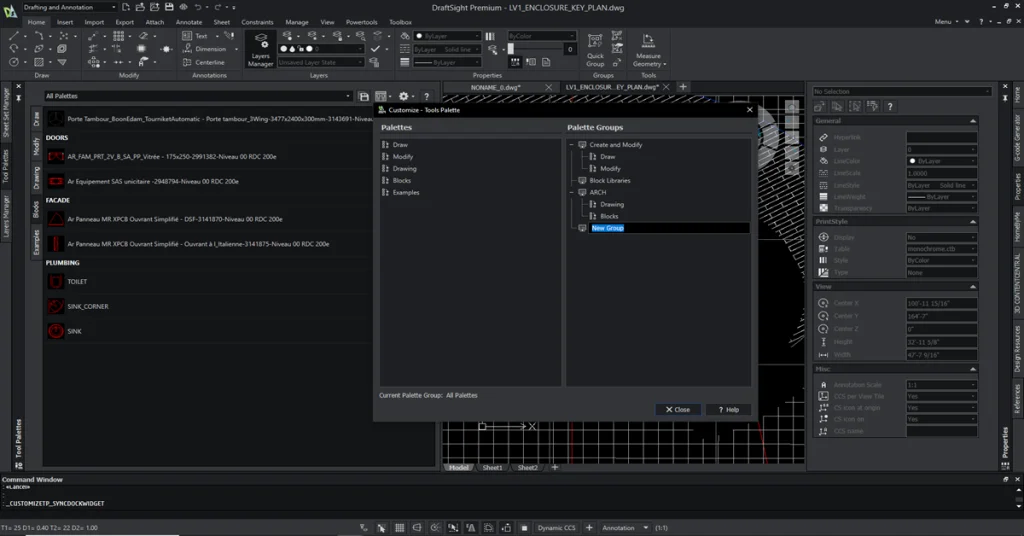The width and height of the screenshot is (1024, 536).
Task: Open the Layers Manager
Action: [260, 49]
